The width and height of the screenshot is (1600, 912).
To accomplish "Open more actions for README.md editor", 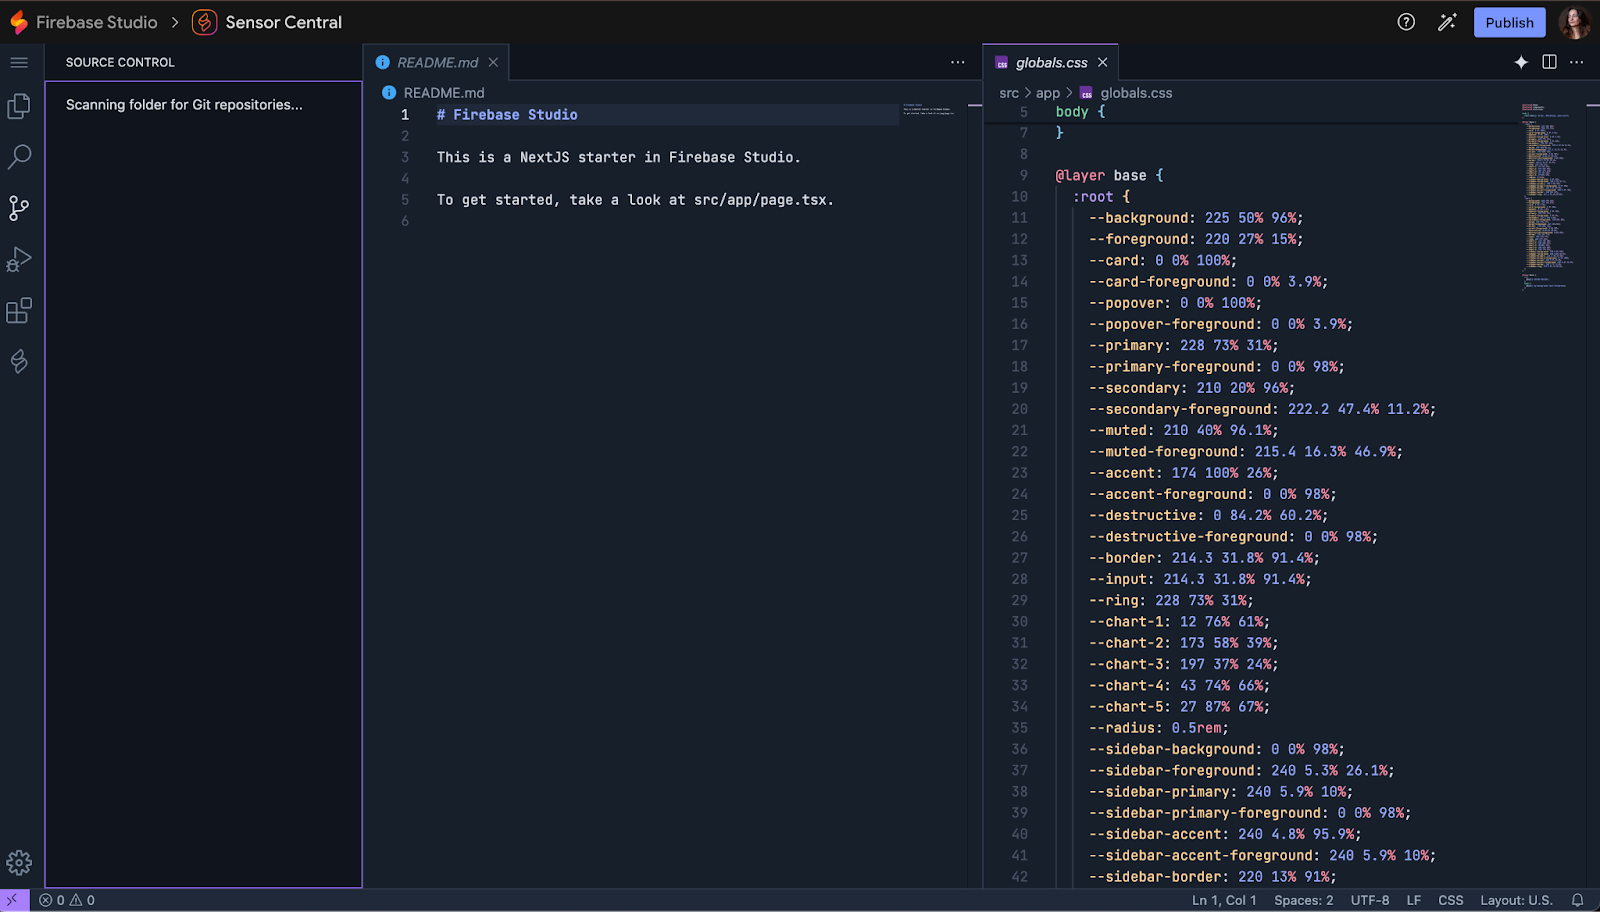I will [958, 62].
